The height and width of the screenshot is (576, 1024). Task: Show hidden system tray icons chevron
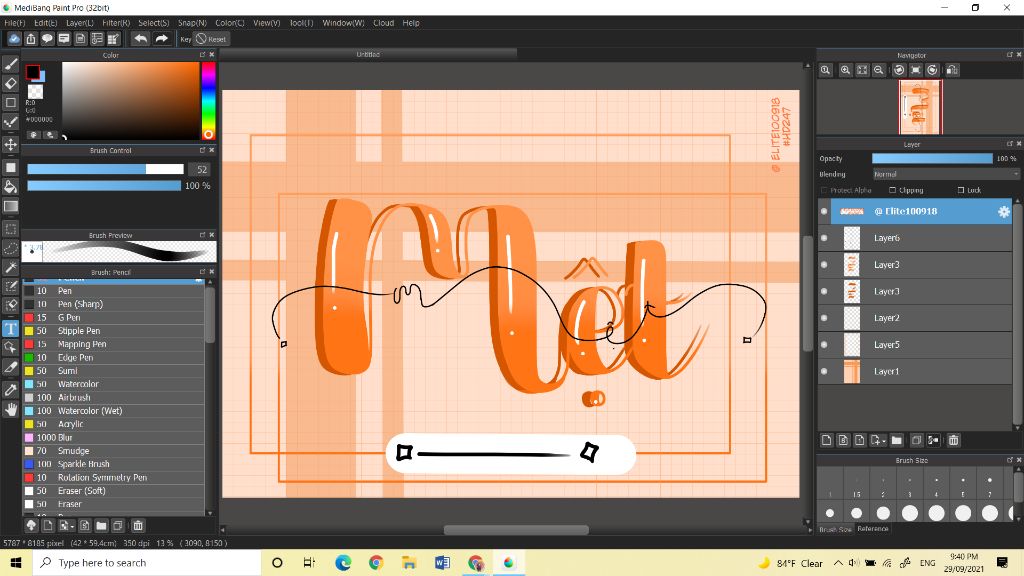coord(838,563)
